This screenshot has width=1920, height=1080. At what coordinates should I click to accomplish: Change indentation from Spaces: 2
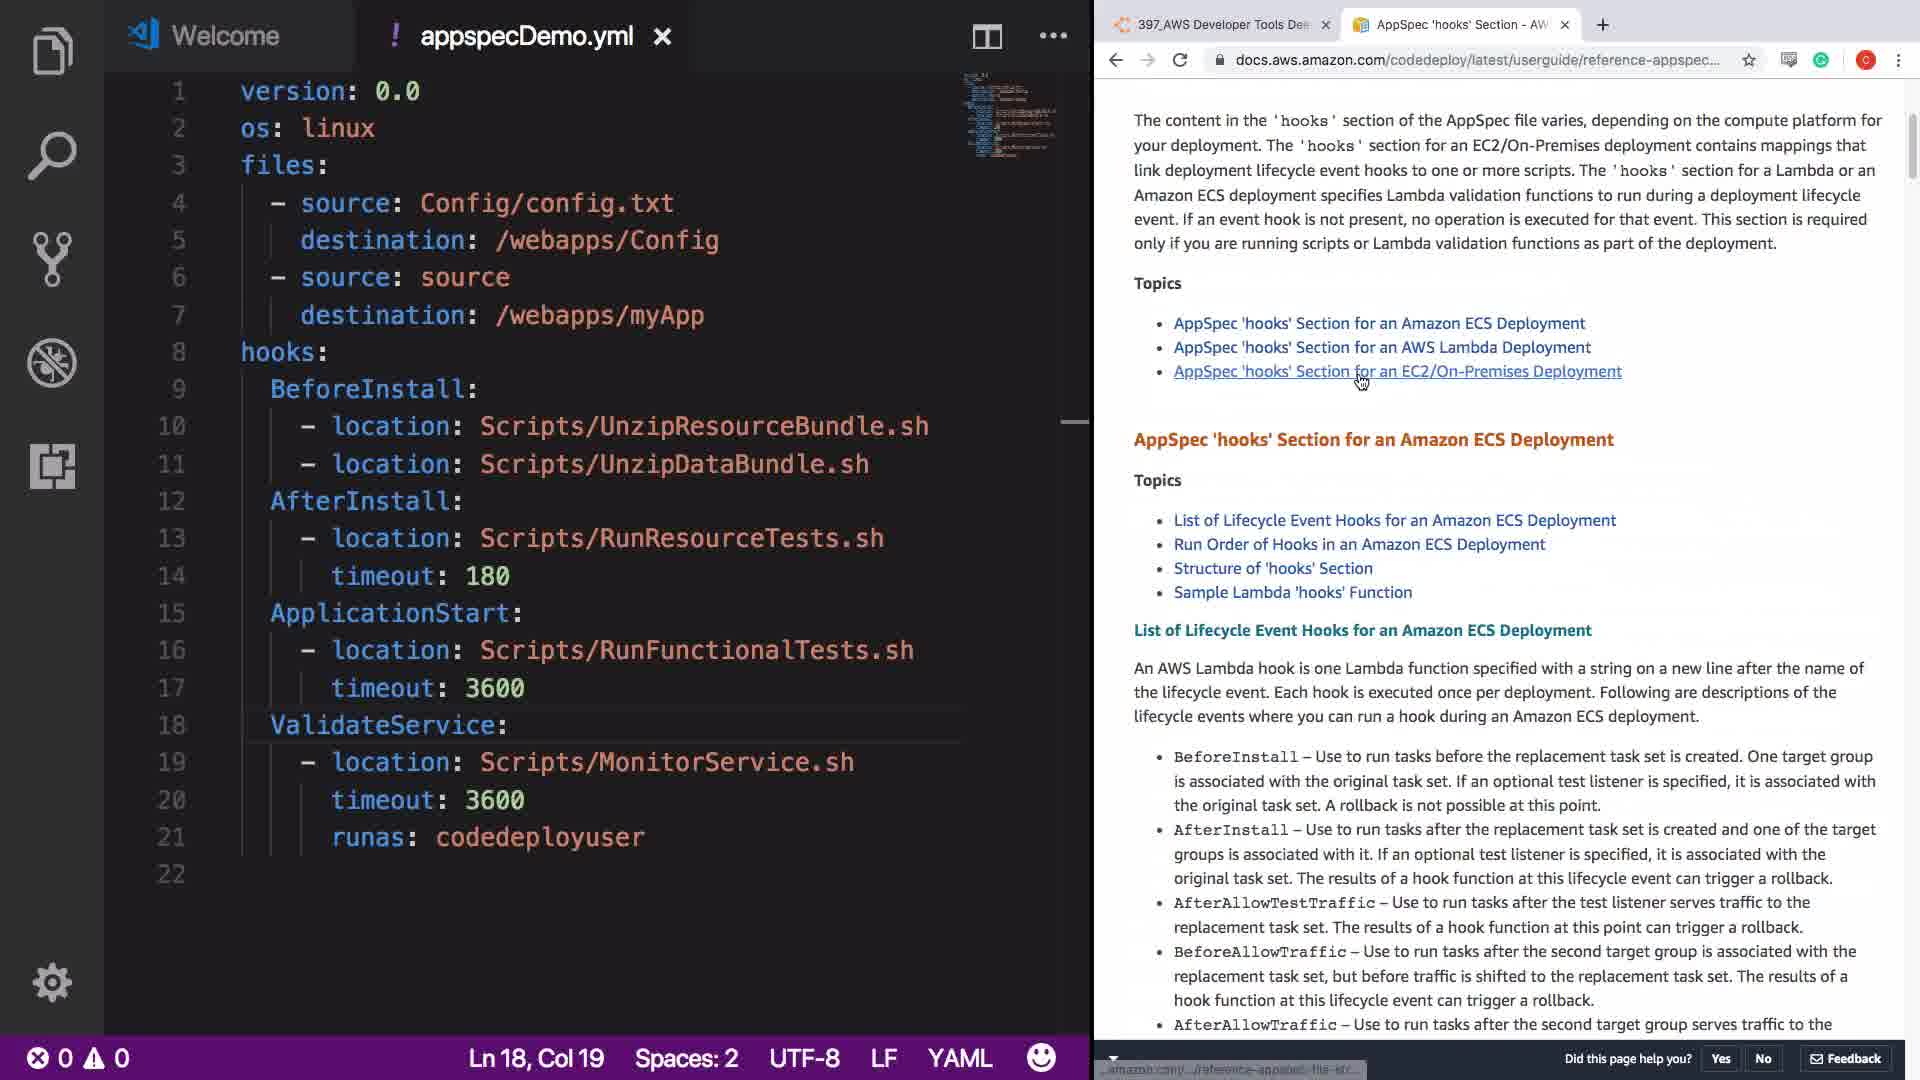(686, 1058)
